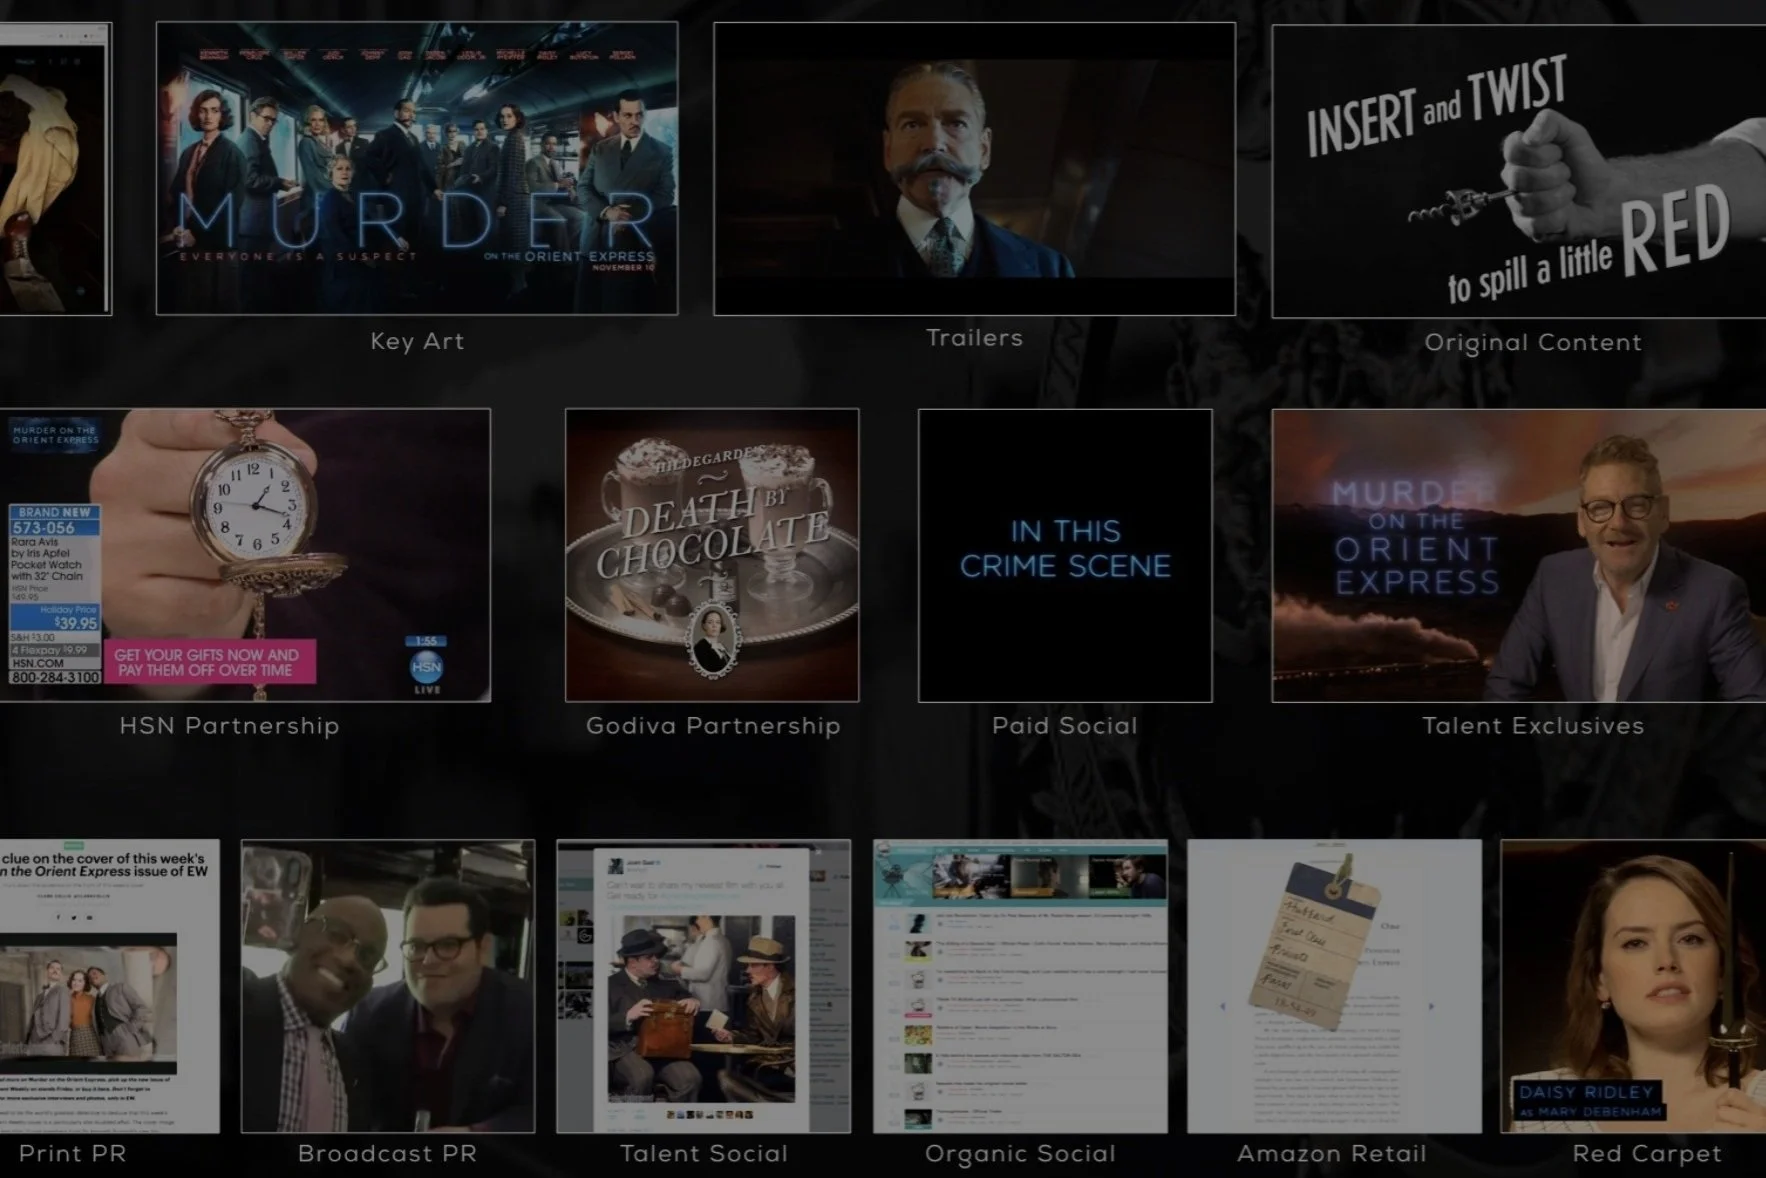1766x1178 pixels.
Task: Open the HSN Partnership pocket watch thumbnail
Action: pos(245,555)
